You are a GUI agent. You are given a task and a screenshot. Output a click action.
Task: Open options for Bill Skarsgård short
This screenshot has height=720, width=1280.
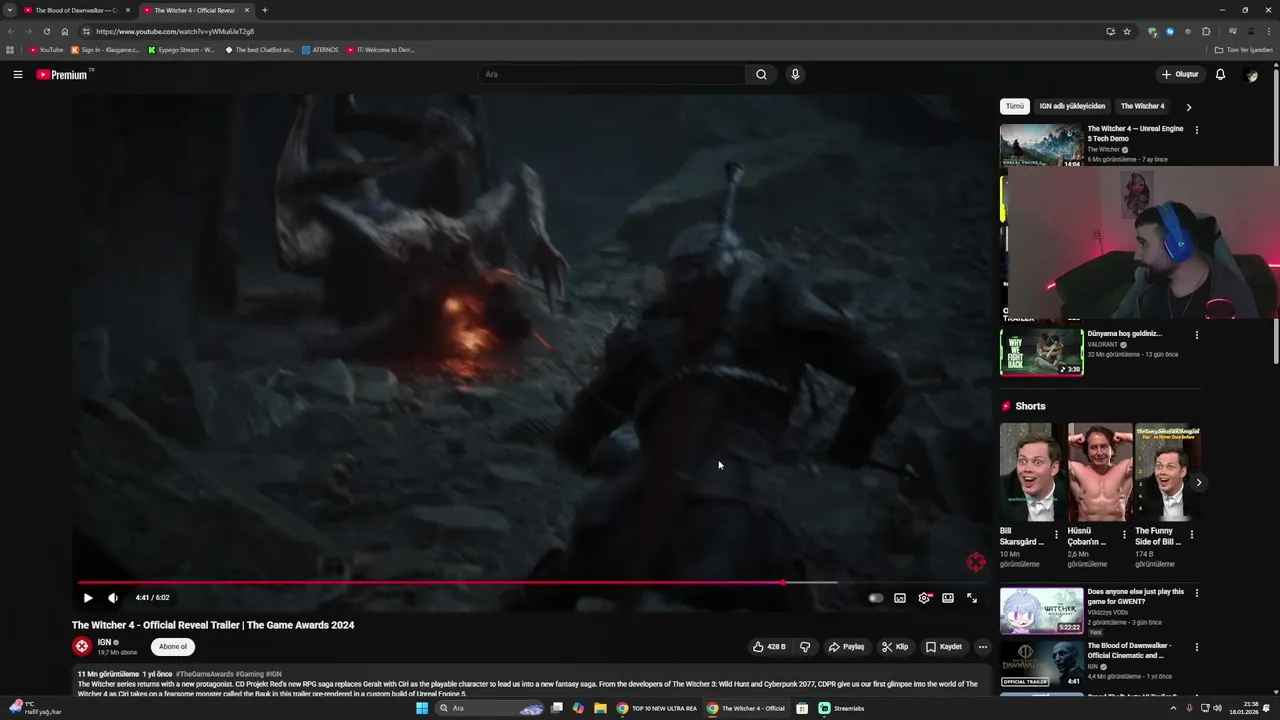pyautogui.click(x=1056, y=535)
